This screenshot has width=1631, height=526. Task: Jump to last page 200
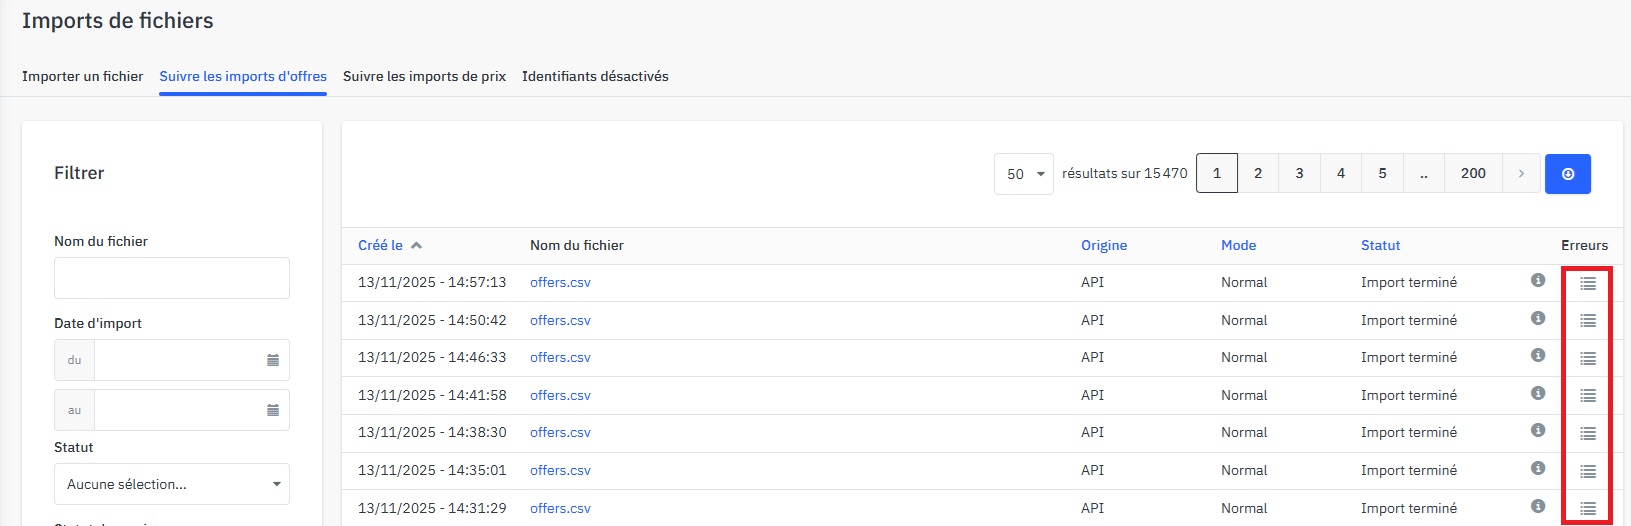coord(1473,174)
